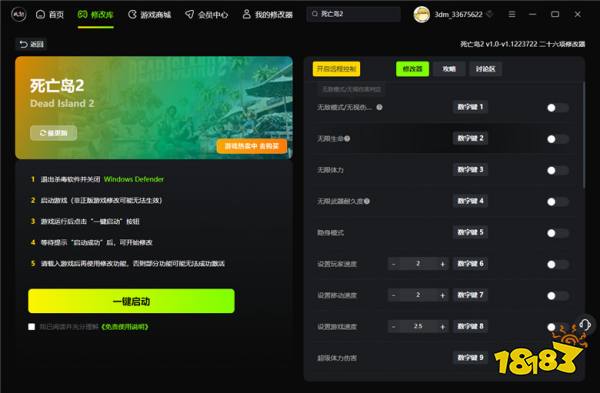The height and width of the screenshot is (393, 600).
Task: Click info icon beside 无限生命
Action: [x=347, y=139]
